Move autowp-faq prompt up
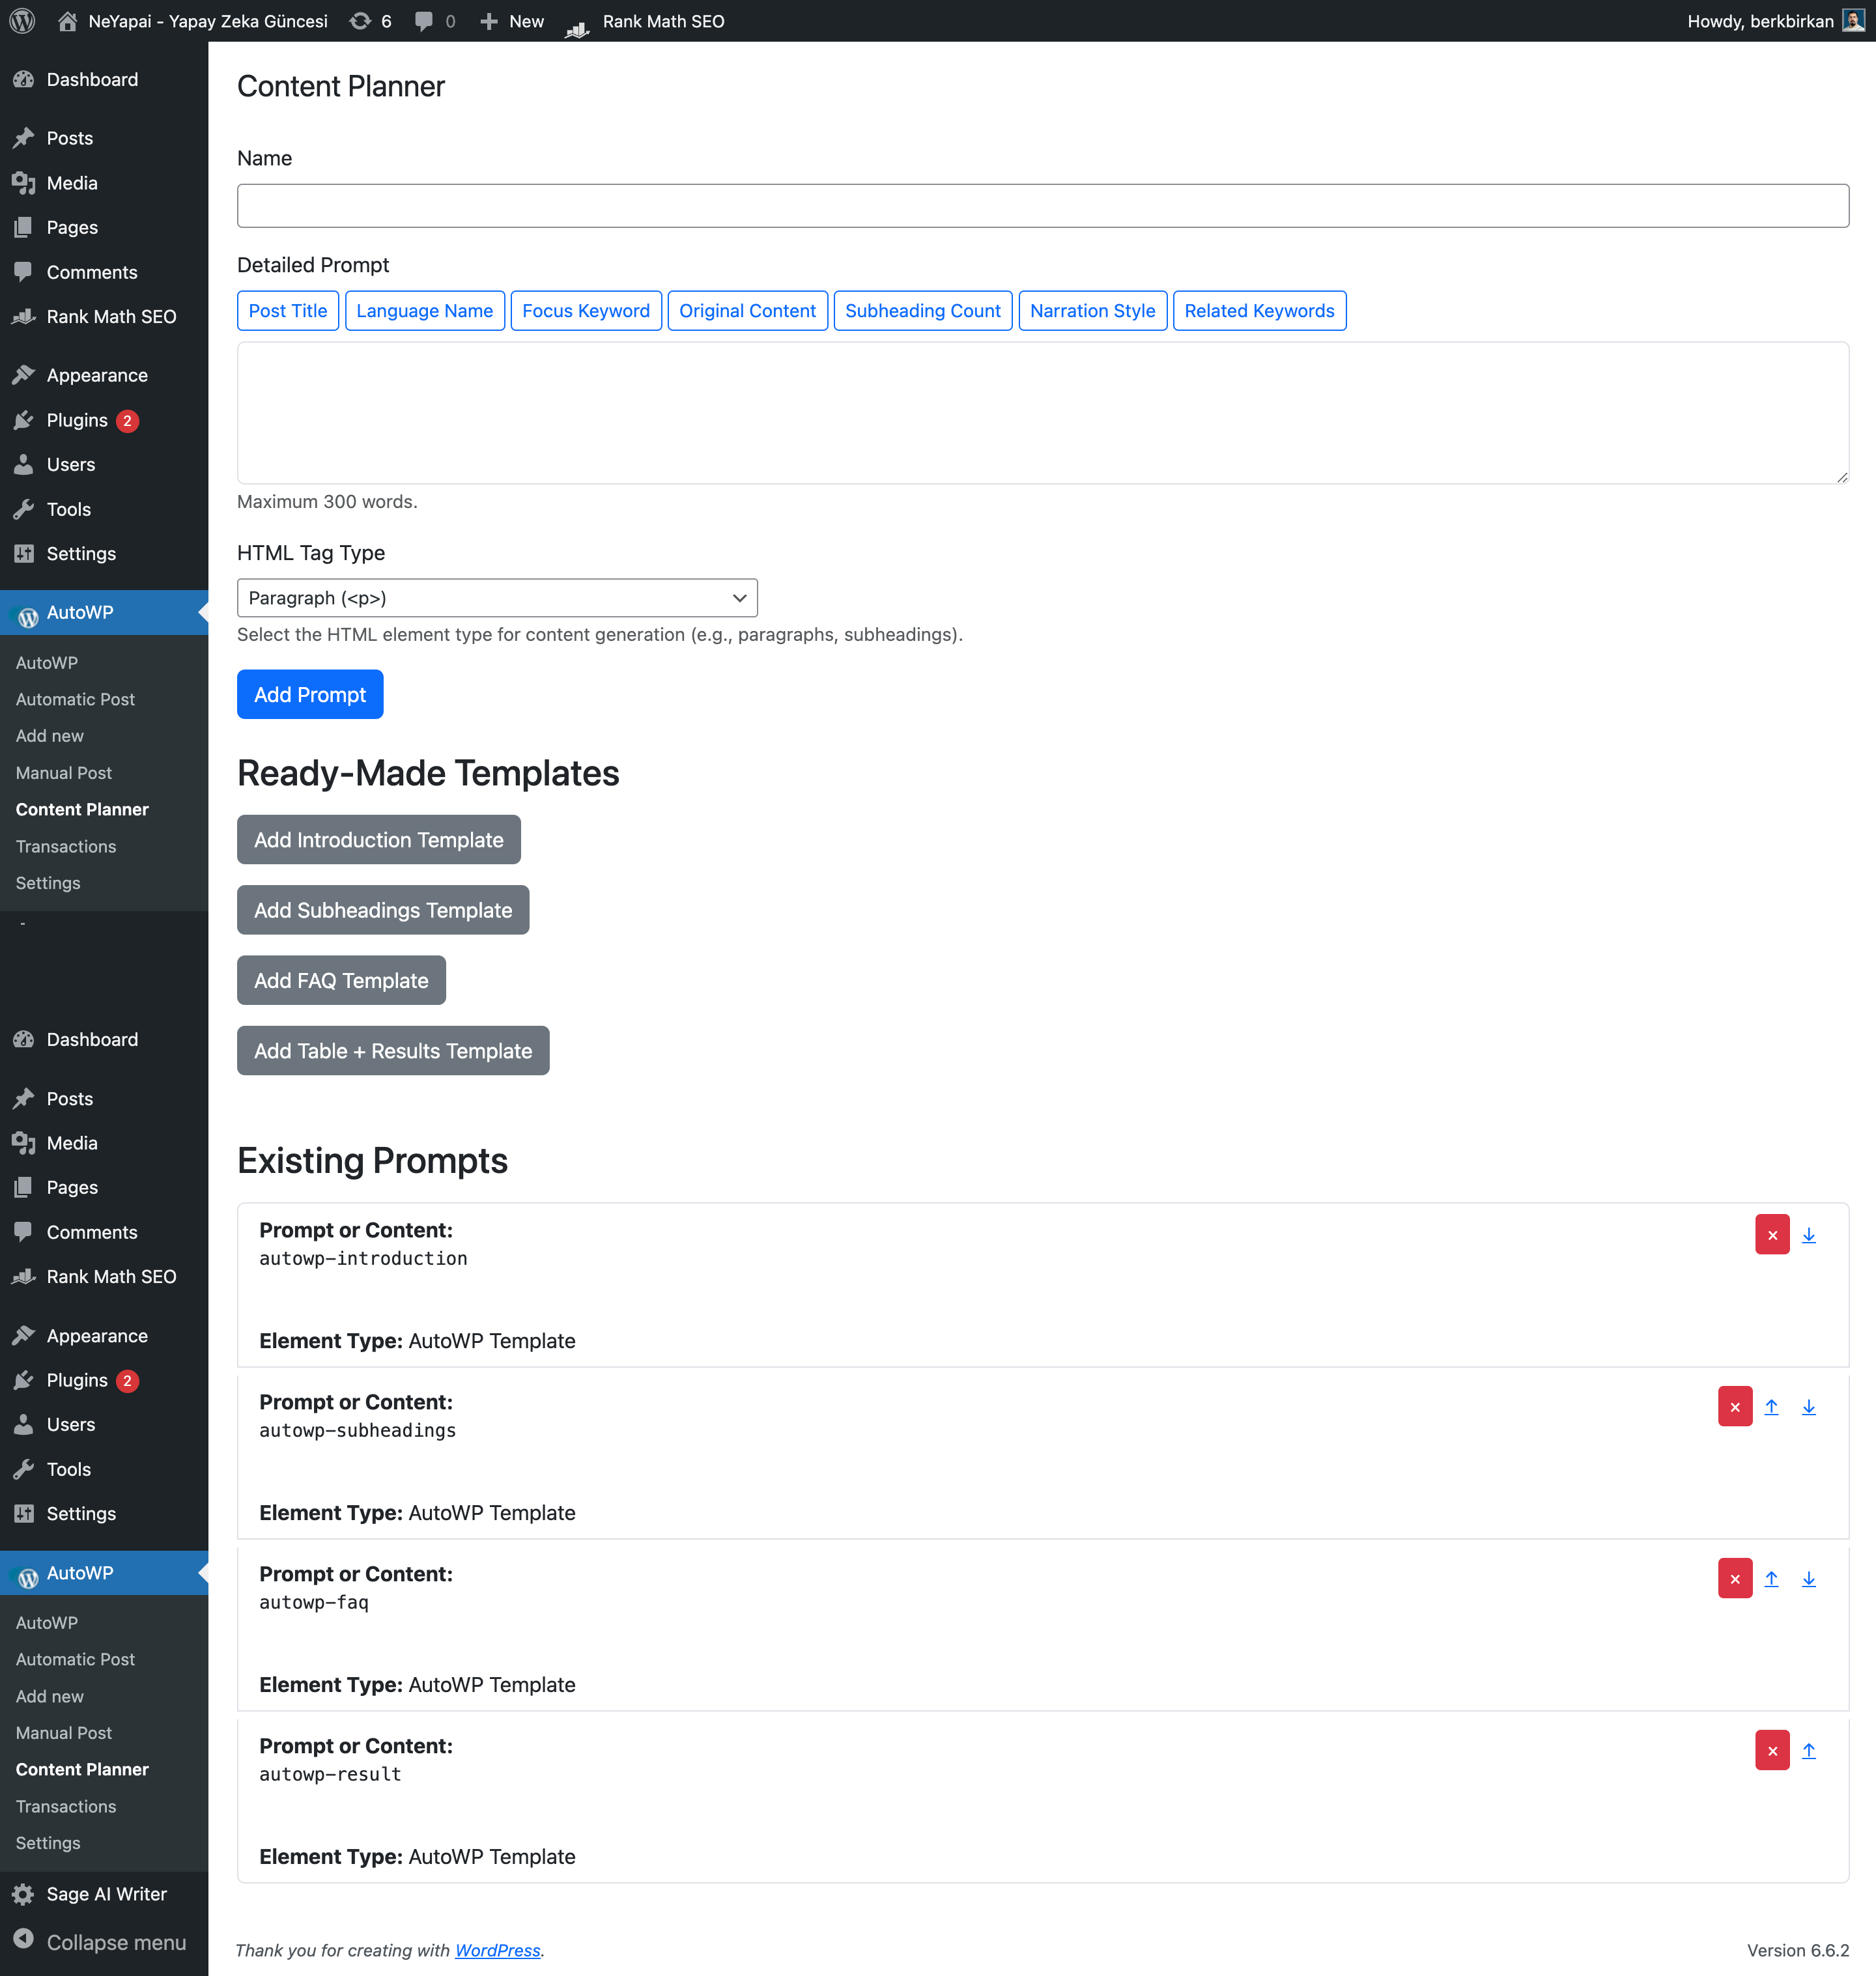The width and height of the screenshot is (1876, 1976). pyautogui.click(x=1771, y=1579)
